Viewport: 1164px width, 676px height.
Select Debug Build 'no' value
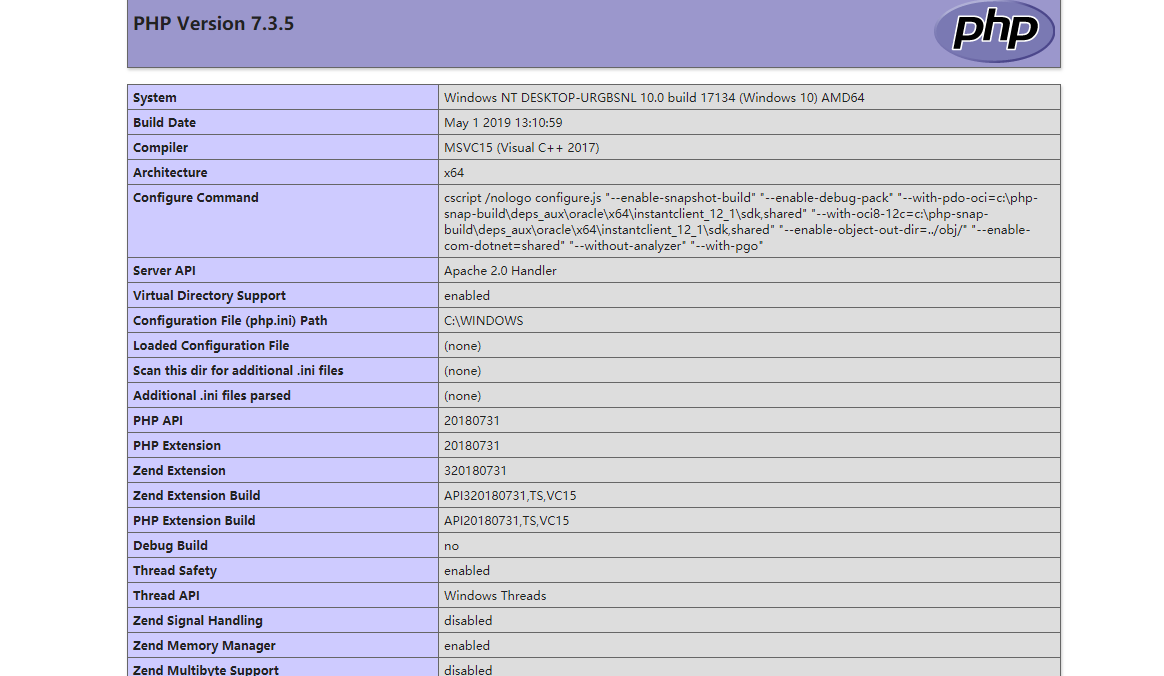pyautogui.click(x=451, y=545)
